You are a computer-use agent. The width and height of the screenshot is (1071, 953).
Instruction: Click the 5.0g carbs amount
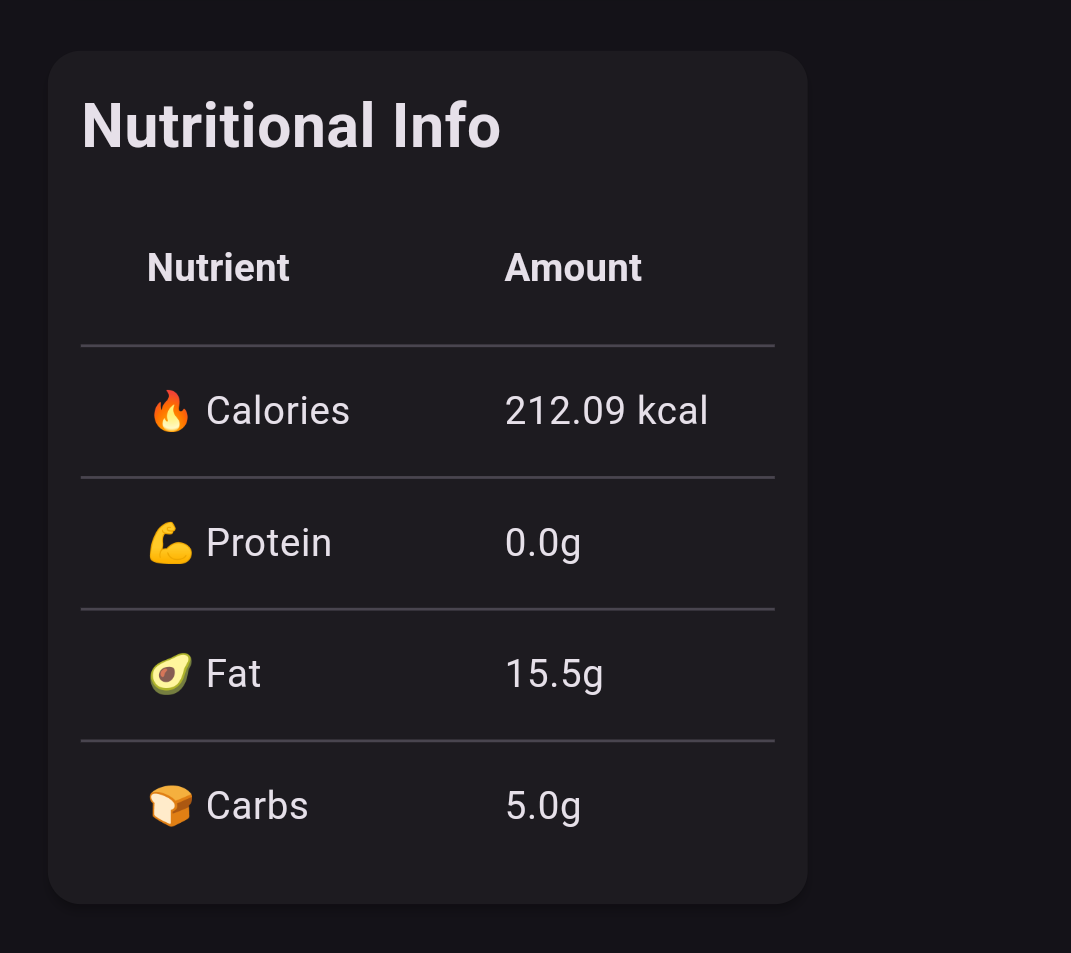tap(543, 806)
